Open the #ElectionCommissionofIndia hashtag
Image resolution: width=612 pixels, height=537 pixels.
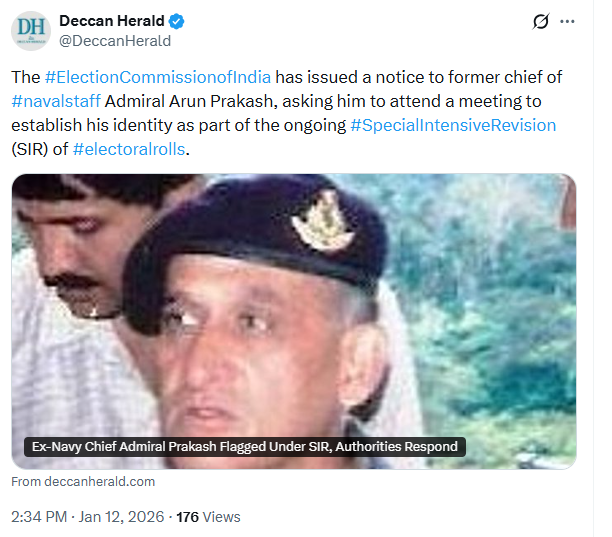(157, 77)
